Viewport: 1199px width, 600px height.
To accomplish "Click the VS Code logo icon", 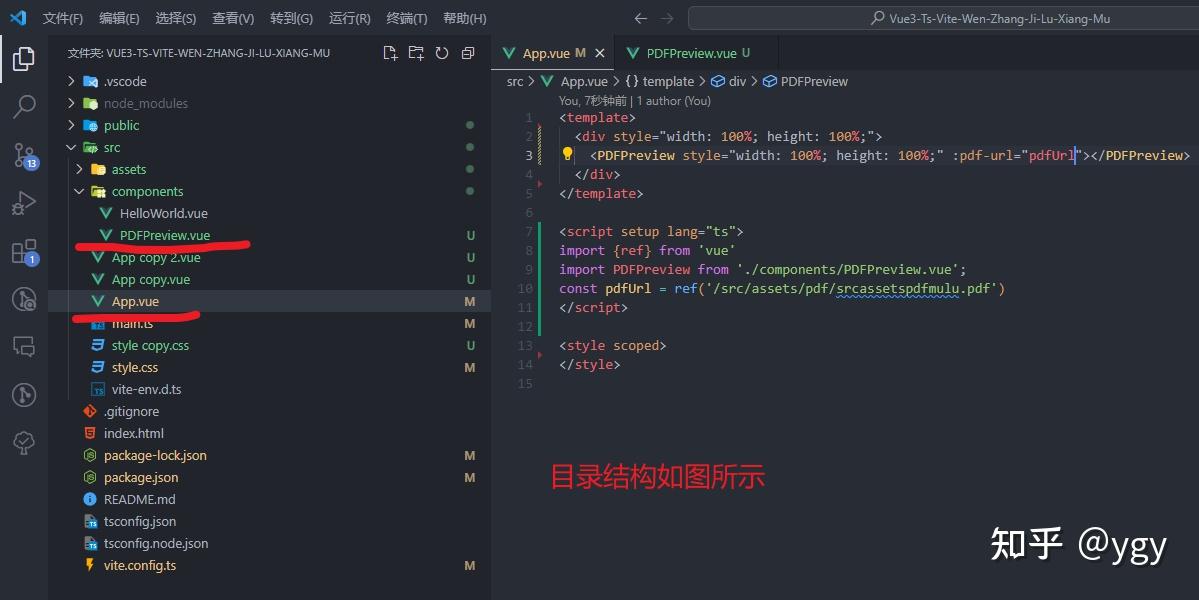I will pos(18,18).
